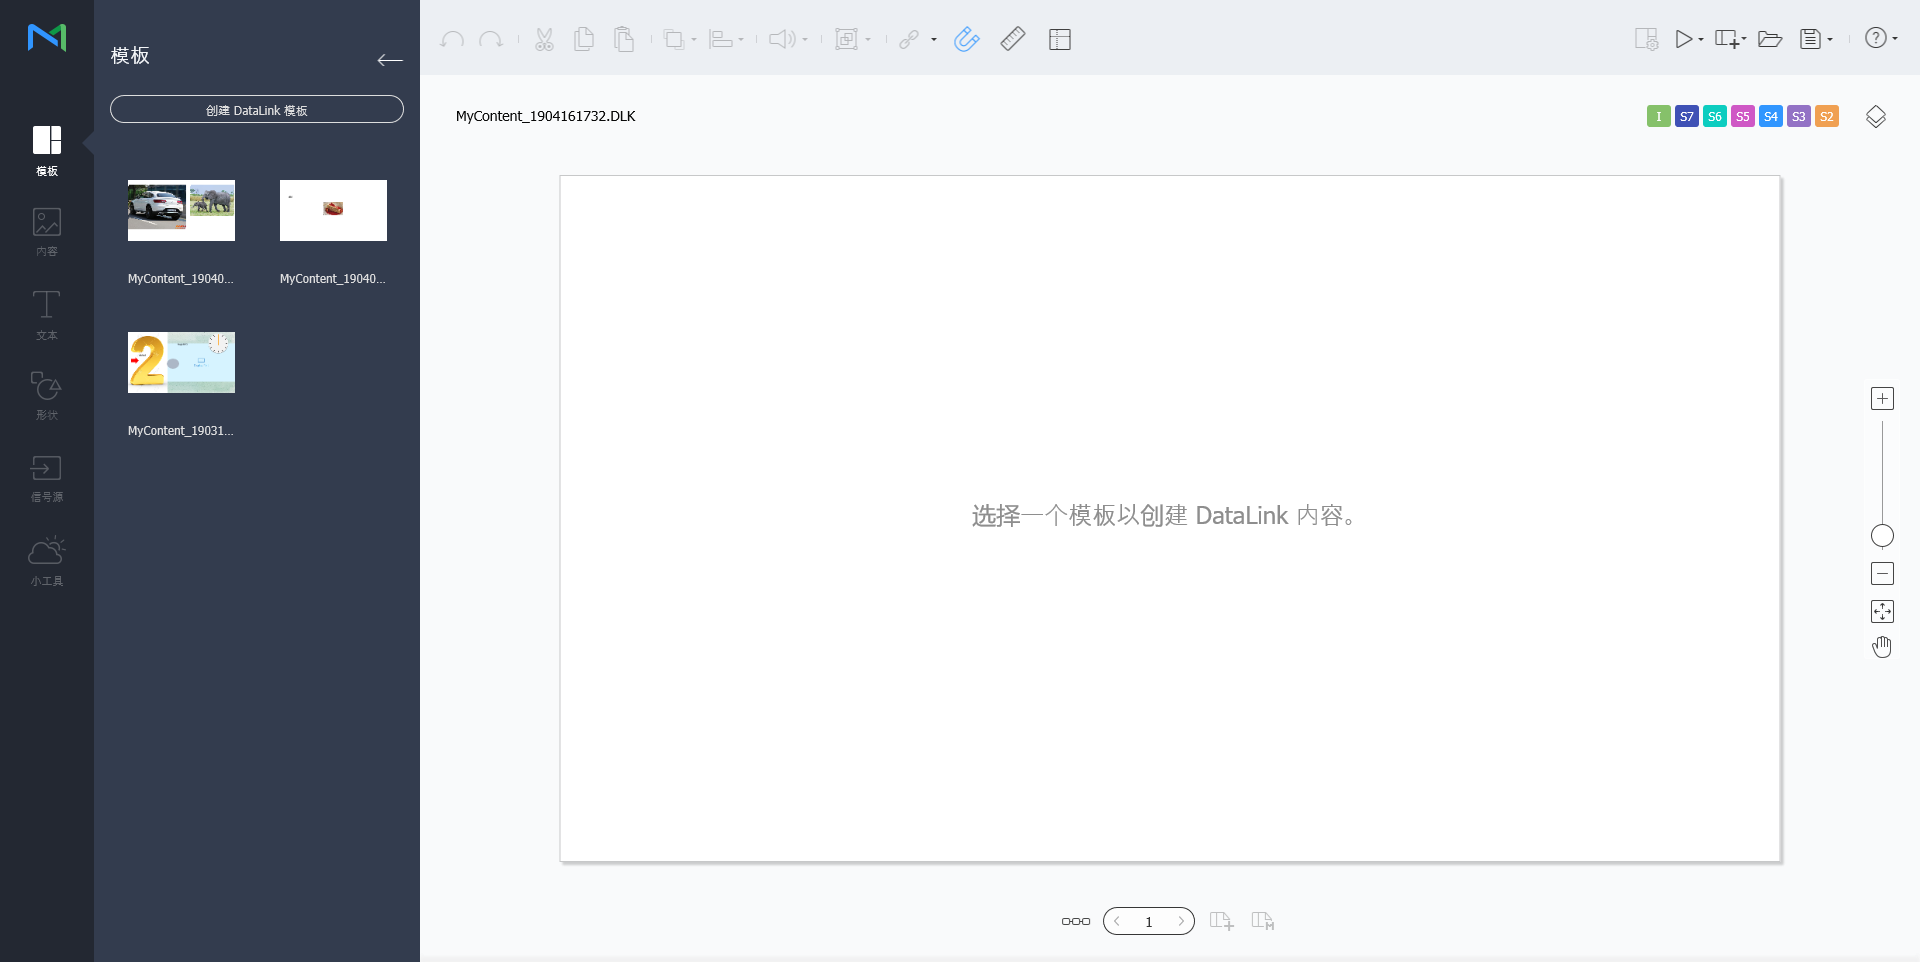Expand the save options dropdown arrow
The width and height of the screenshot is (1920, 962).
[1830, 40]
